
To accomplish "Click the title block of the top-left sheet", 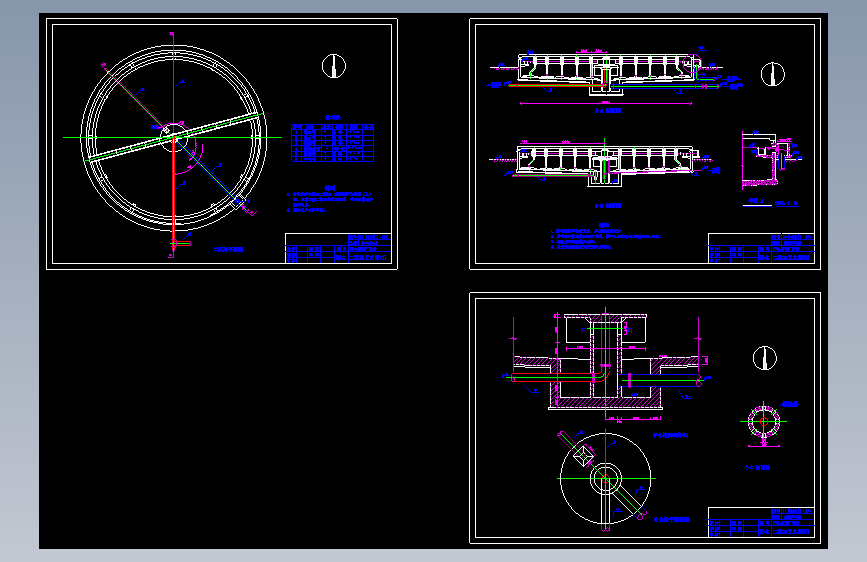I will [x=338, y=248].
